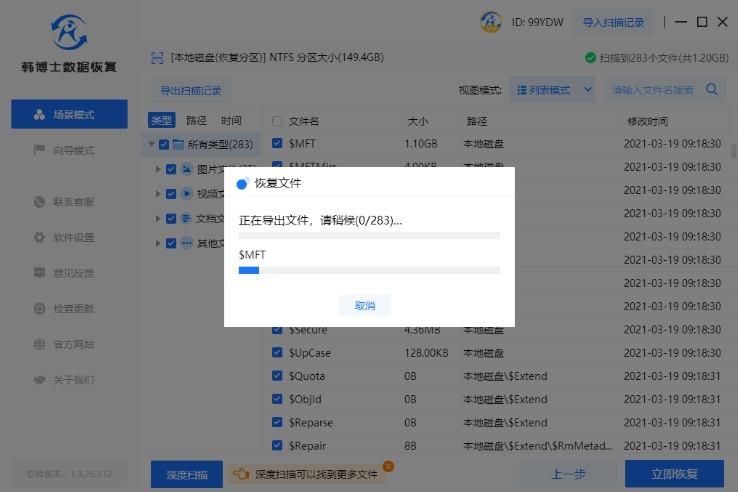
Task: Uncheck the $Quota file checkbox
Action: tap(277, 376)
